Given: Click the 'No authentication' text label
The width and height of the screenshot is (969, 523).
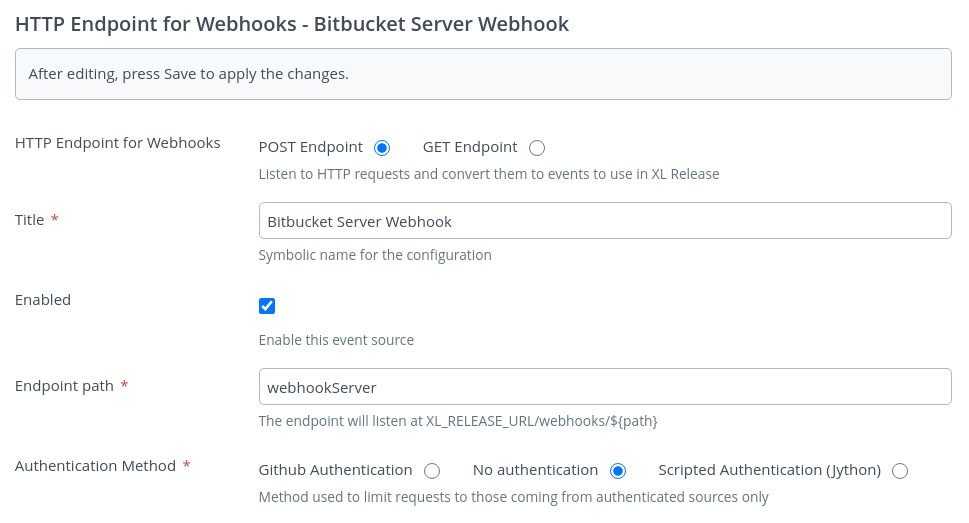Looking at the screenshot, I should pos(535,470).
